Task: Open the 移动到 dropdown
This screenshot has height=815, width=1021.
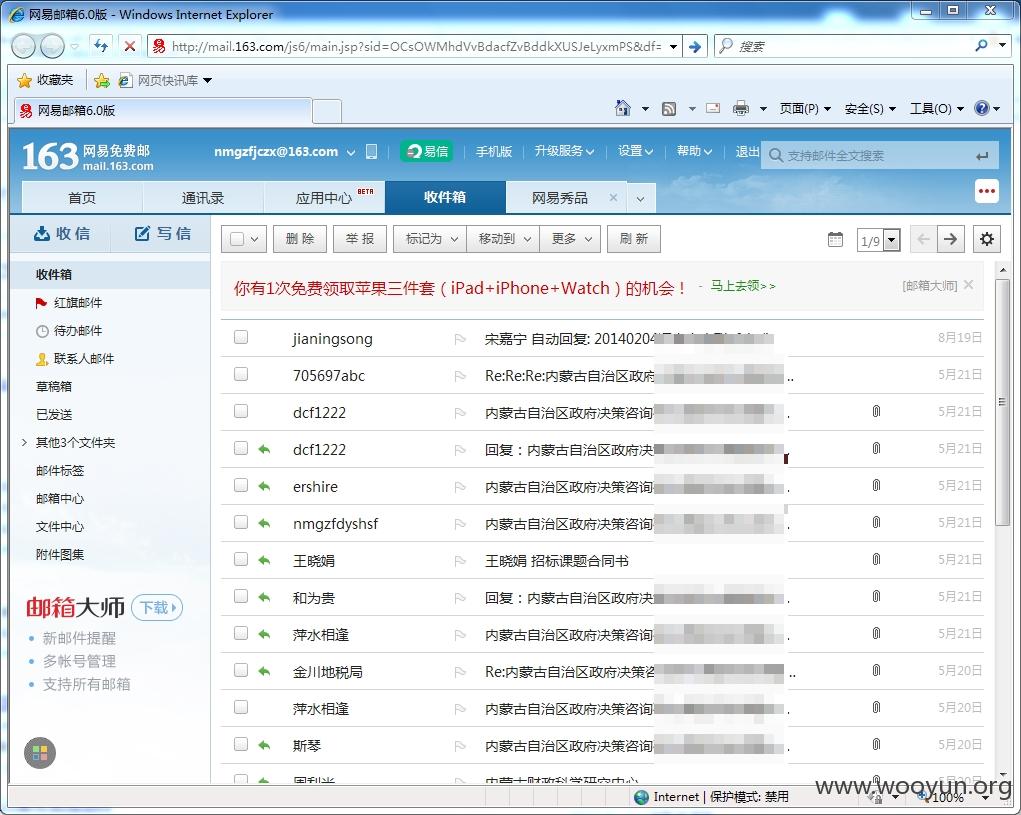Action: [503, 239]
